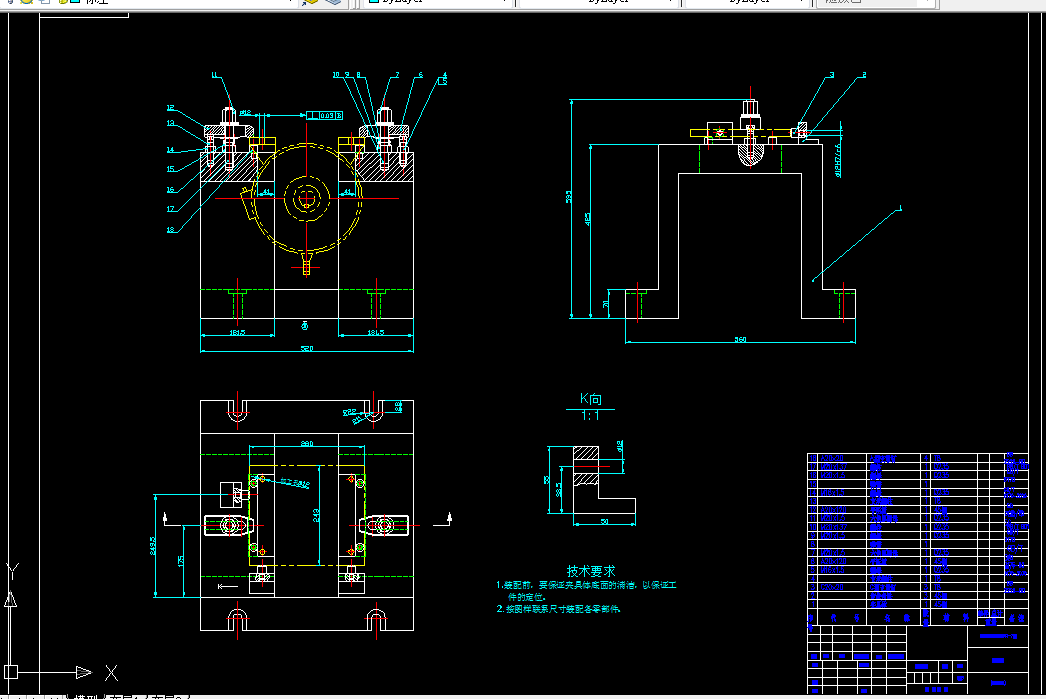The image size is (1046, 699).
Task: Pick the R22 radius dimension
Action: 349,412
